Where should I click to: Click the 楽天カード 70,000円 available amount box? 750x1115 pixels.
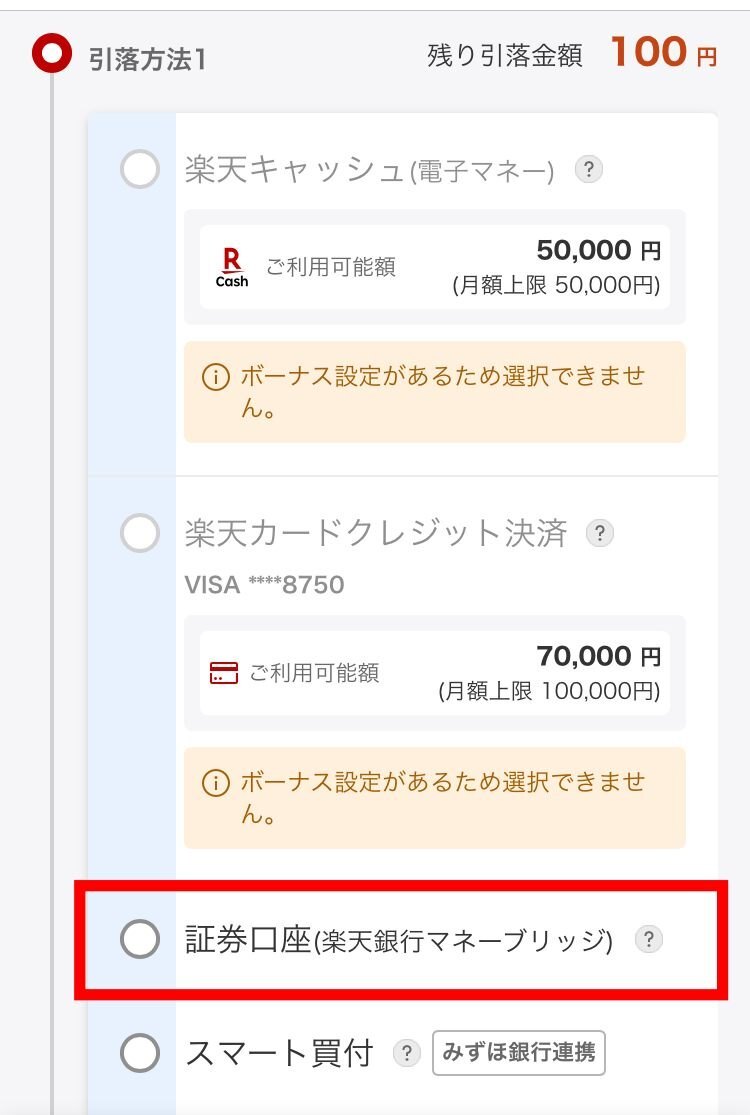click(x=434, y=673)
